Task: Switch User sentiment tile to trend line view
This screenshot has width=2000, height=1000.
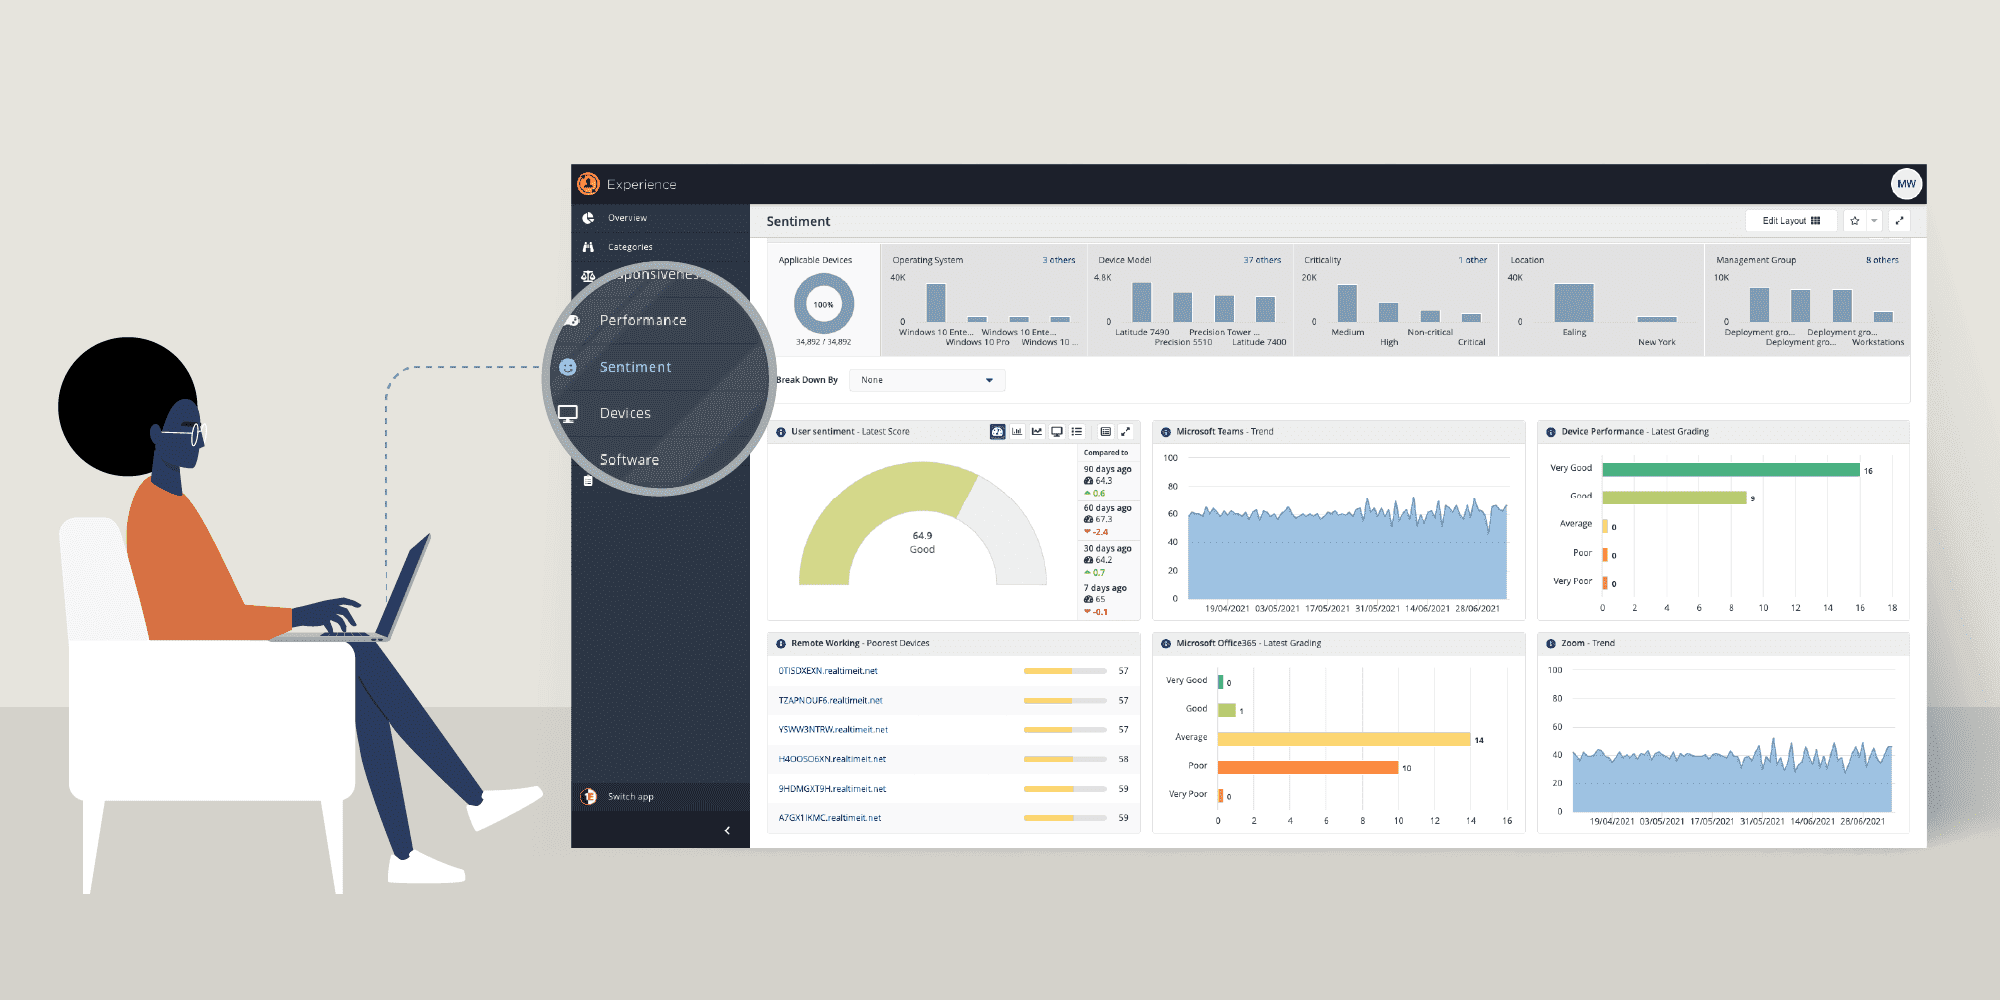Action: [1037, 432]
